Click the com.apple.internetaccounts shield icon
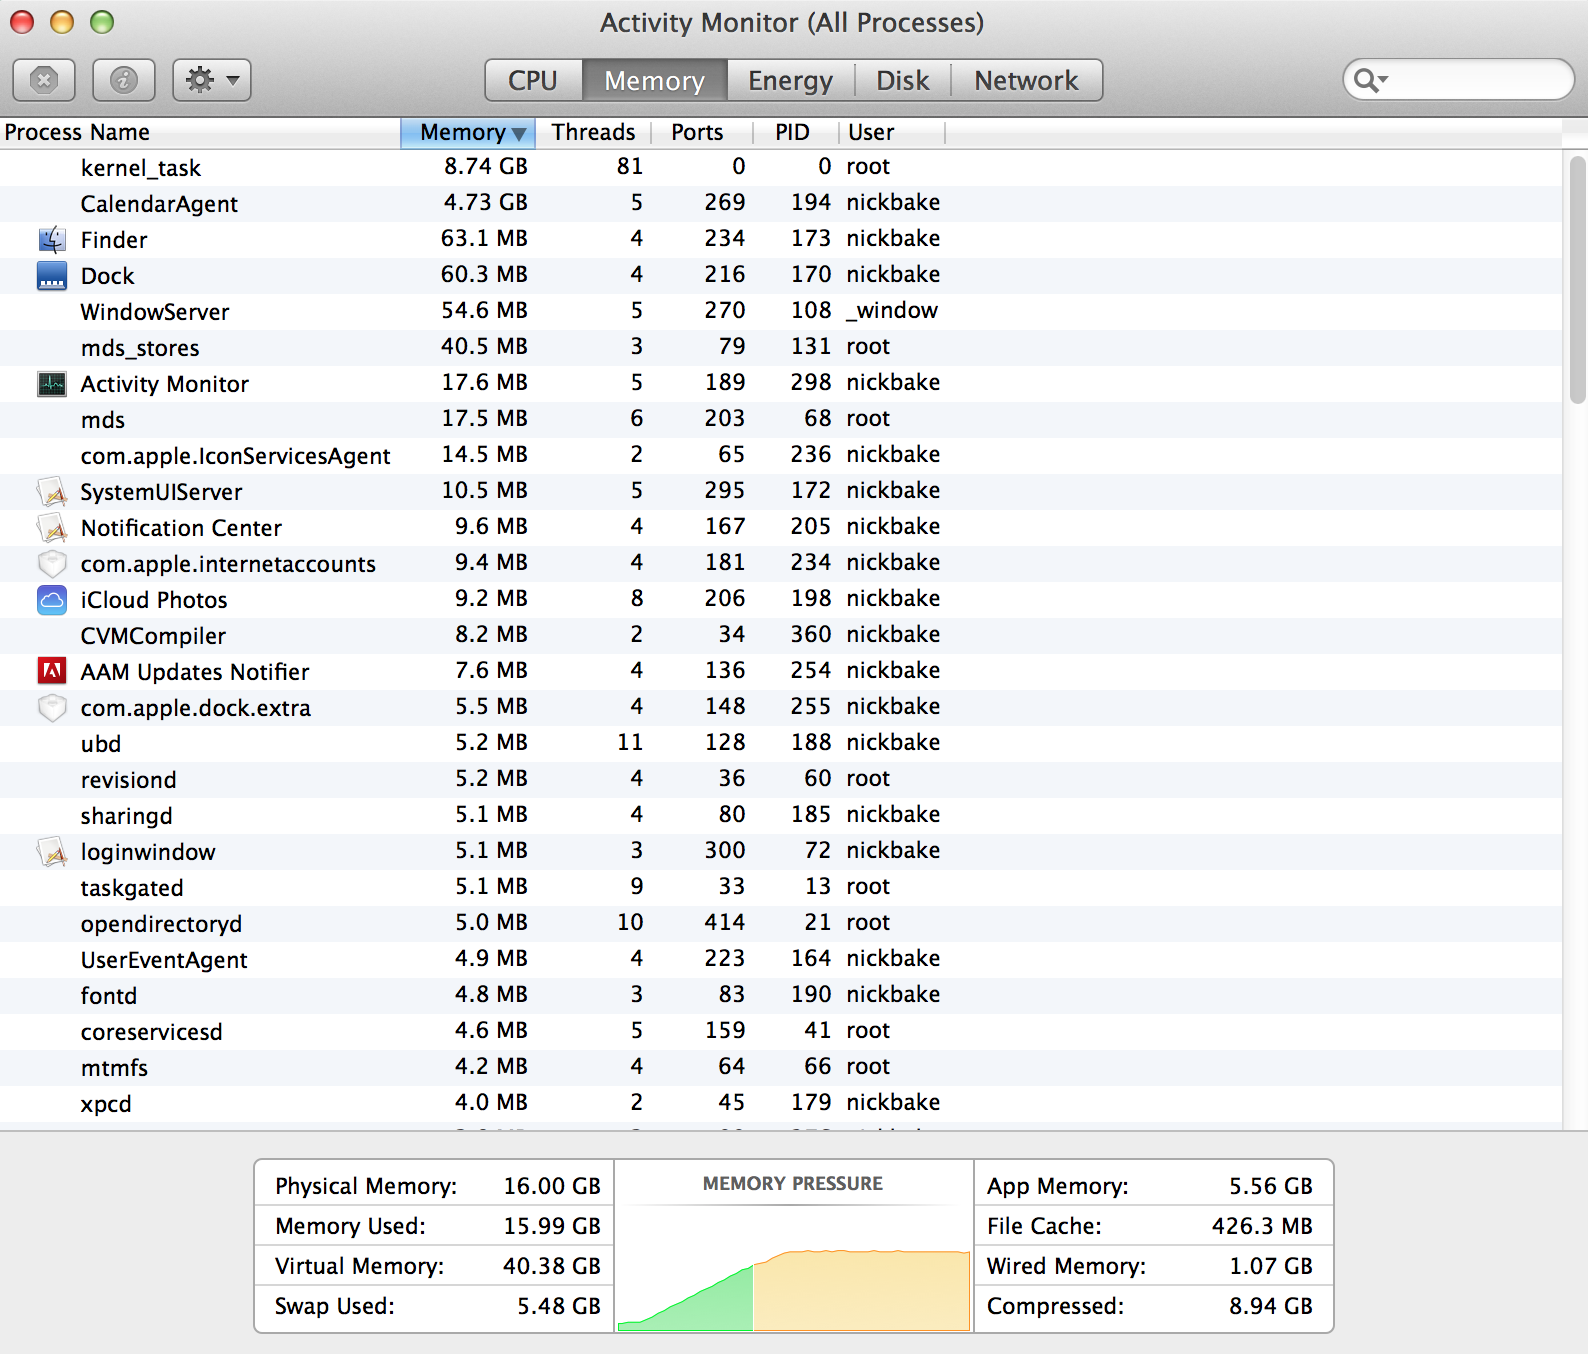1588x1354 pixels. click(52, 564)
